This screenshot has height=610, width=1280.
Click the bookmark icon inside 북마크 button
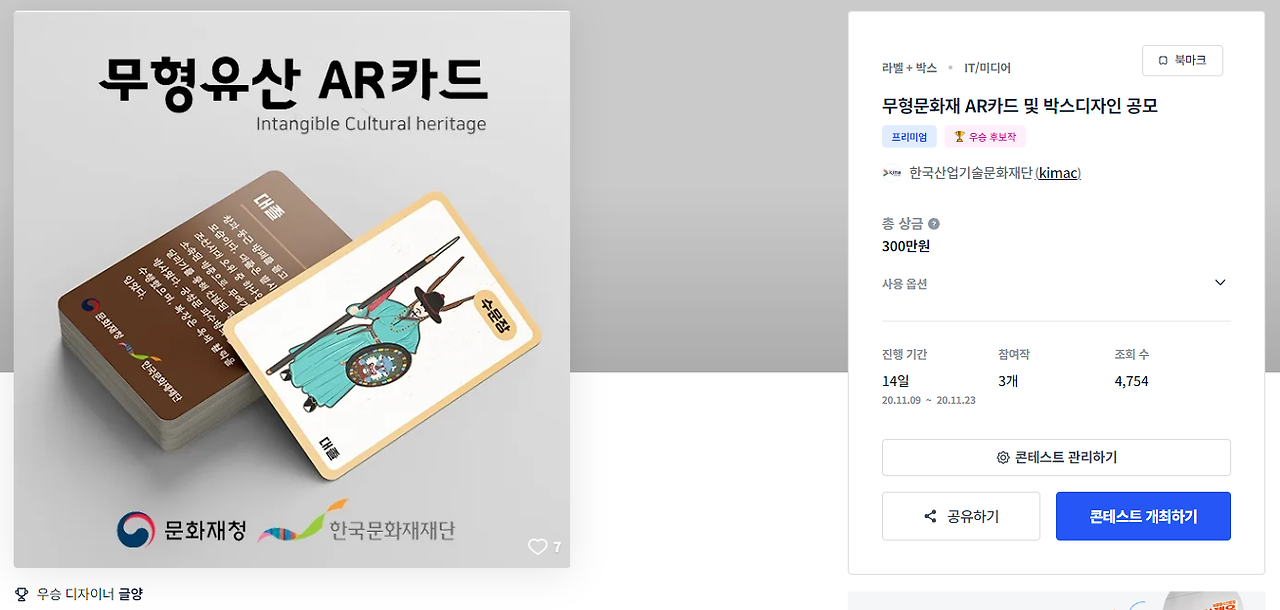point(1163,61)
